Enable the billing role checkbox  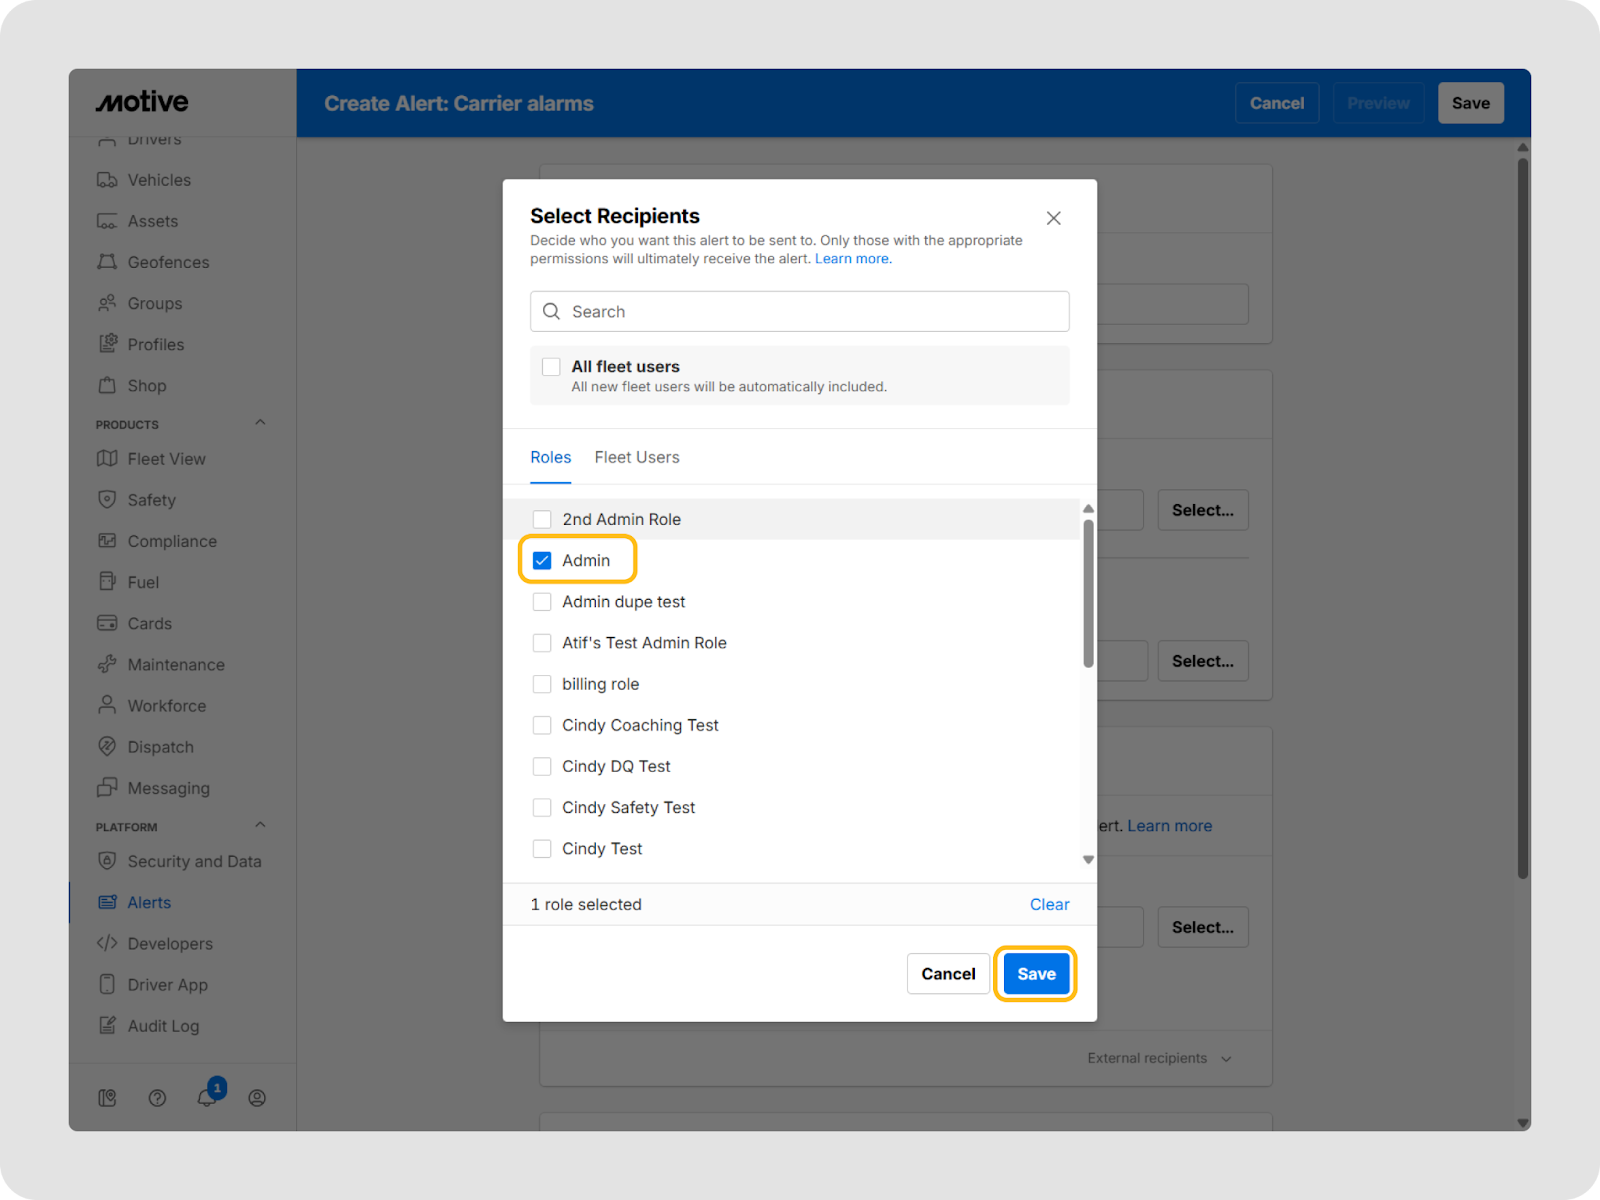[542, 684]
